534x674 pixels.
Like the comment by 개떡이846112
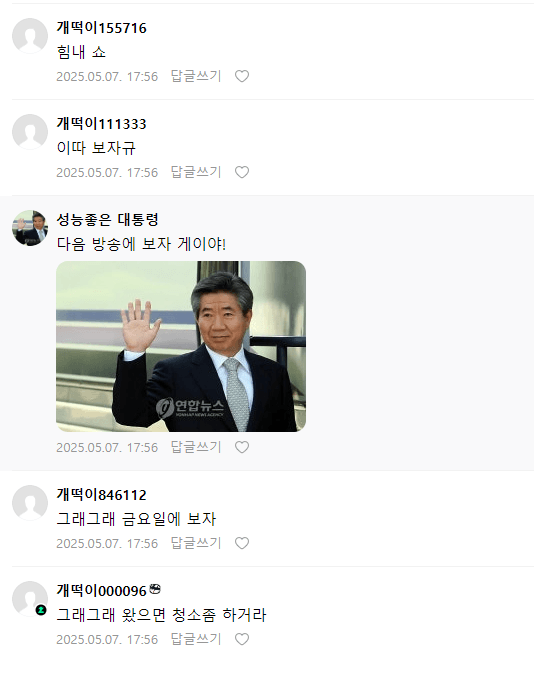[242, 543]
